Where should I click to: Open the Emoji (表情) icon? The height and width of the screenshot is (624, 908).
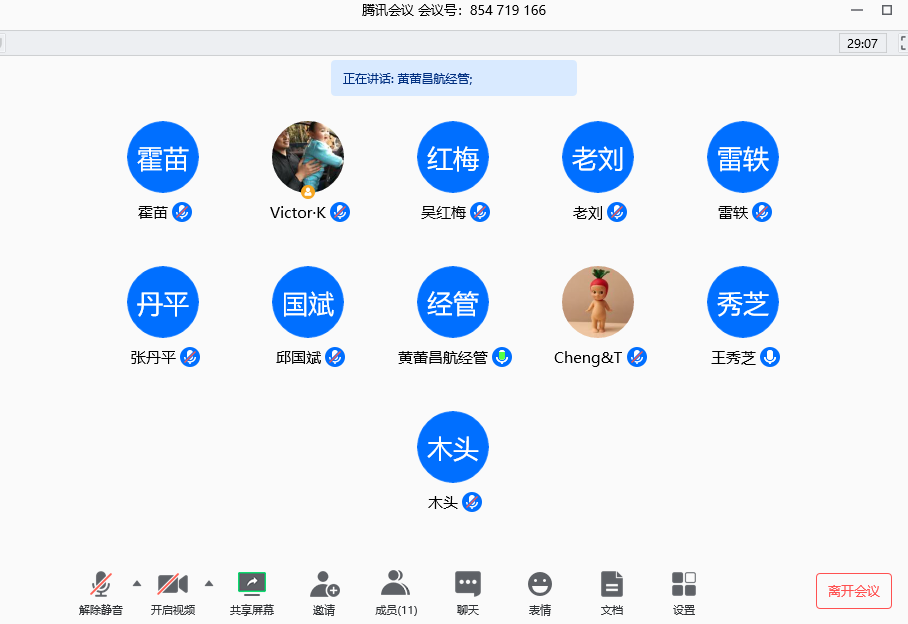click(x=540, y=584)
